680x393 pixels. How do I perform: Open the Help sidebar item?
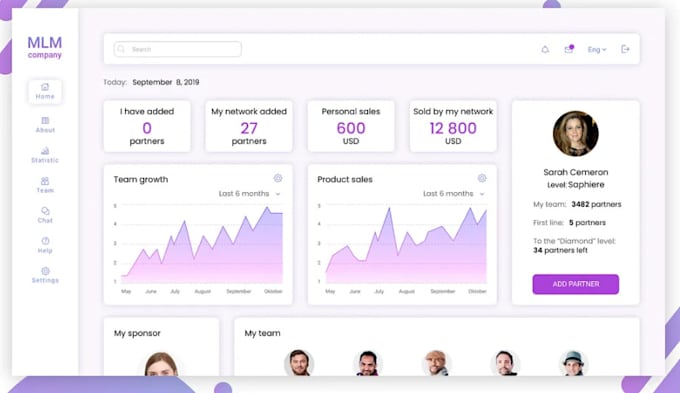pos(45,245)
